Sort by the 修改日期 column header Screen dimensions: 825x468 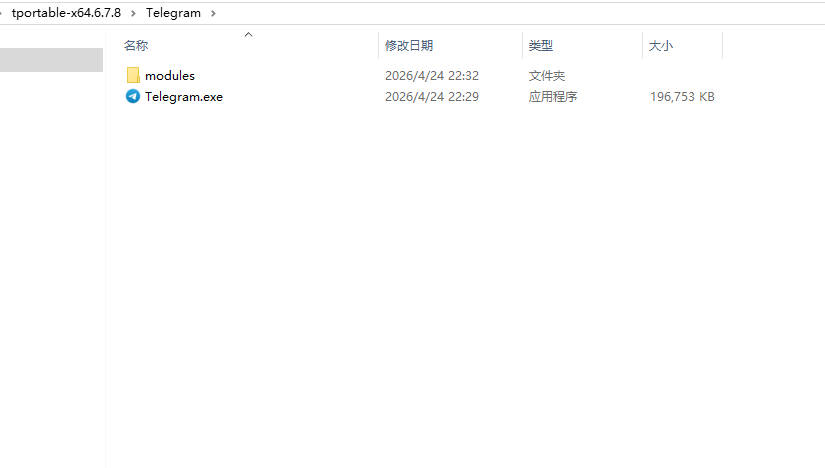(409, 46)
